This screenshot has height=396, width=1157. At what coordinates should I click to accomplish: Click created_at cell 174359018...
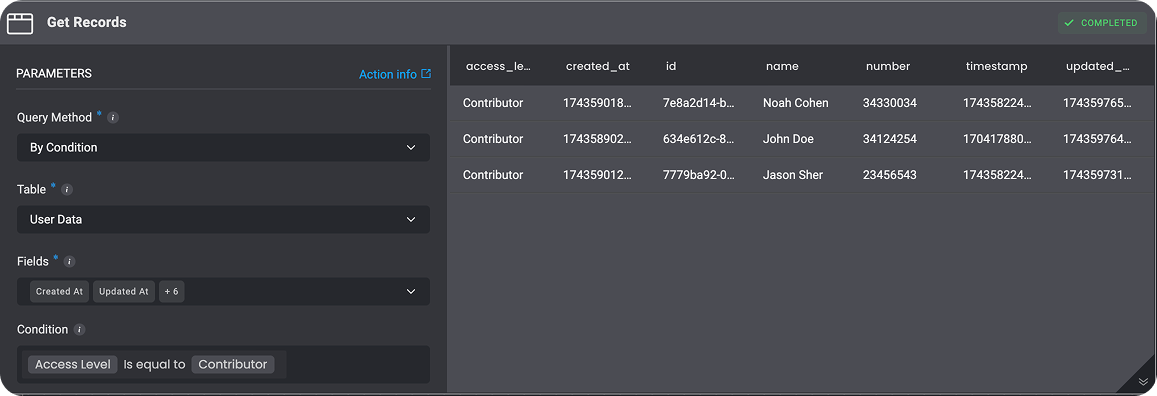[598, 103]
